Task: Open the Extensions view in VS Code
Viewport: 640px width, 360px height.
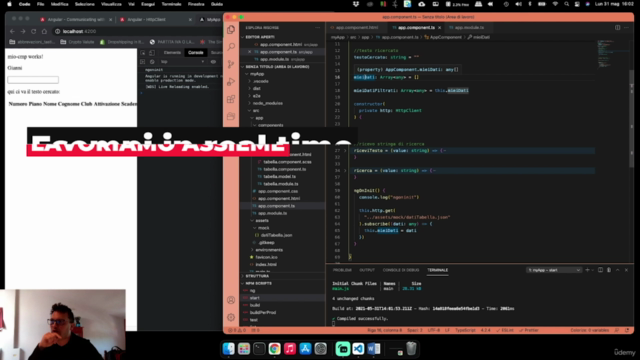Action: point(231,99)
